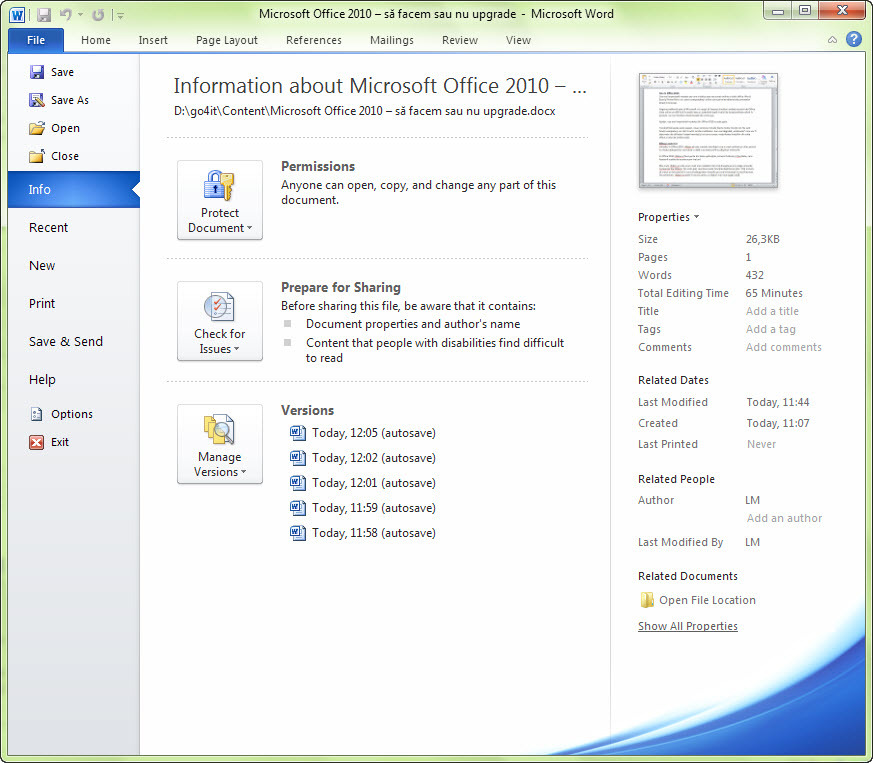Click the Created value Today, 11:07
The width and height of the screenshot is (873, 763).
pyautogui.click(x=778, y=423)
